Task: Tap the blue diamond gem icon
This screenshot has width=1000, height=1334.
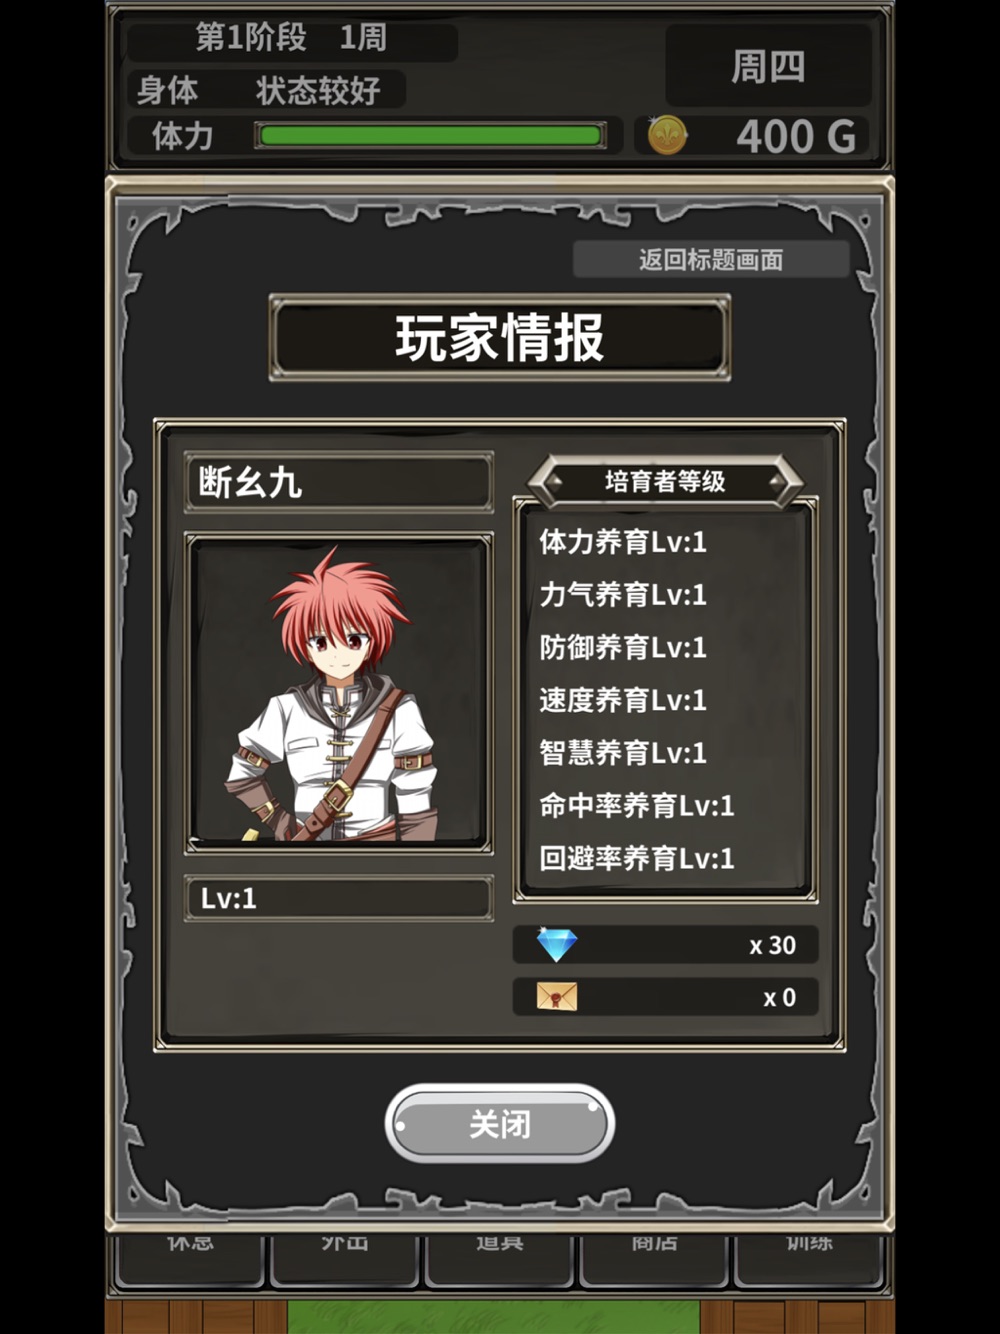Action: [557, 944]
